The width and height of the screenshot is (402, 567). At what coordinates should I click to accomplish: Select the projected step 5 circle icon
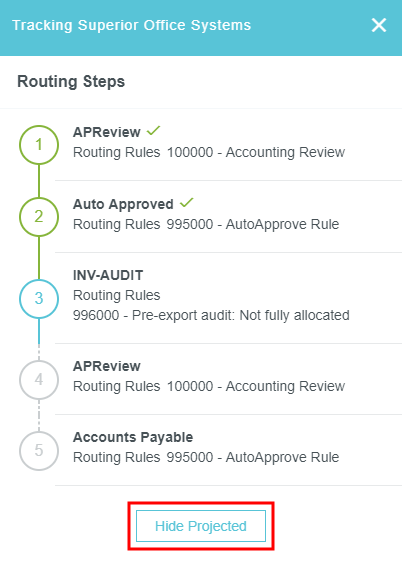click(39, 451)
